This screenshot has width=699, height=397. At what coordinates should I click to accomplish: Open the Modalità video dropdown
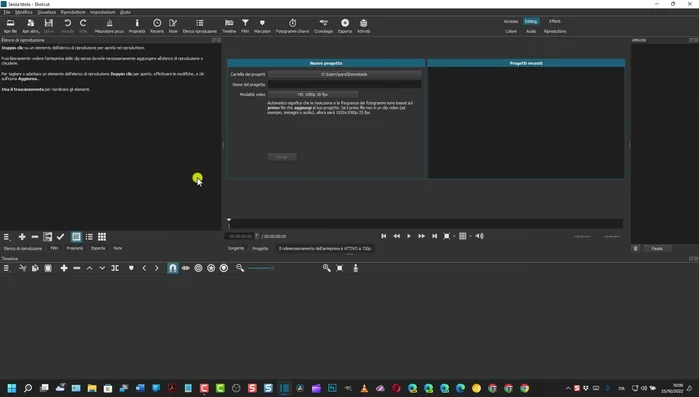pyautogui.click(x=312, y=94)
